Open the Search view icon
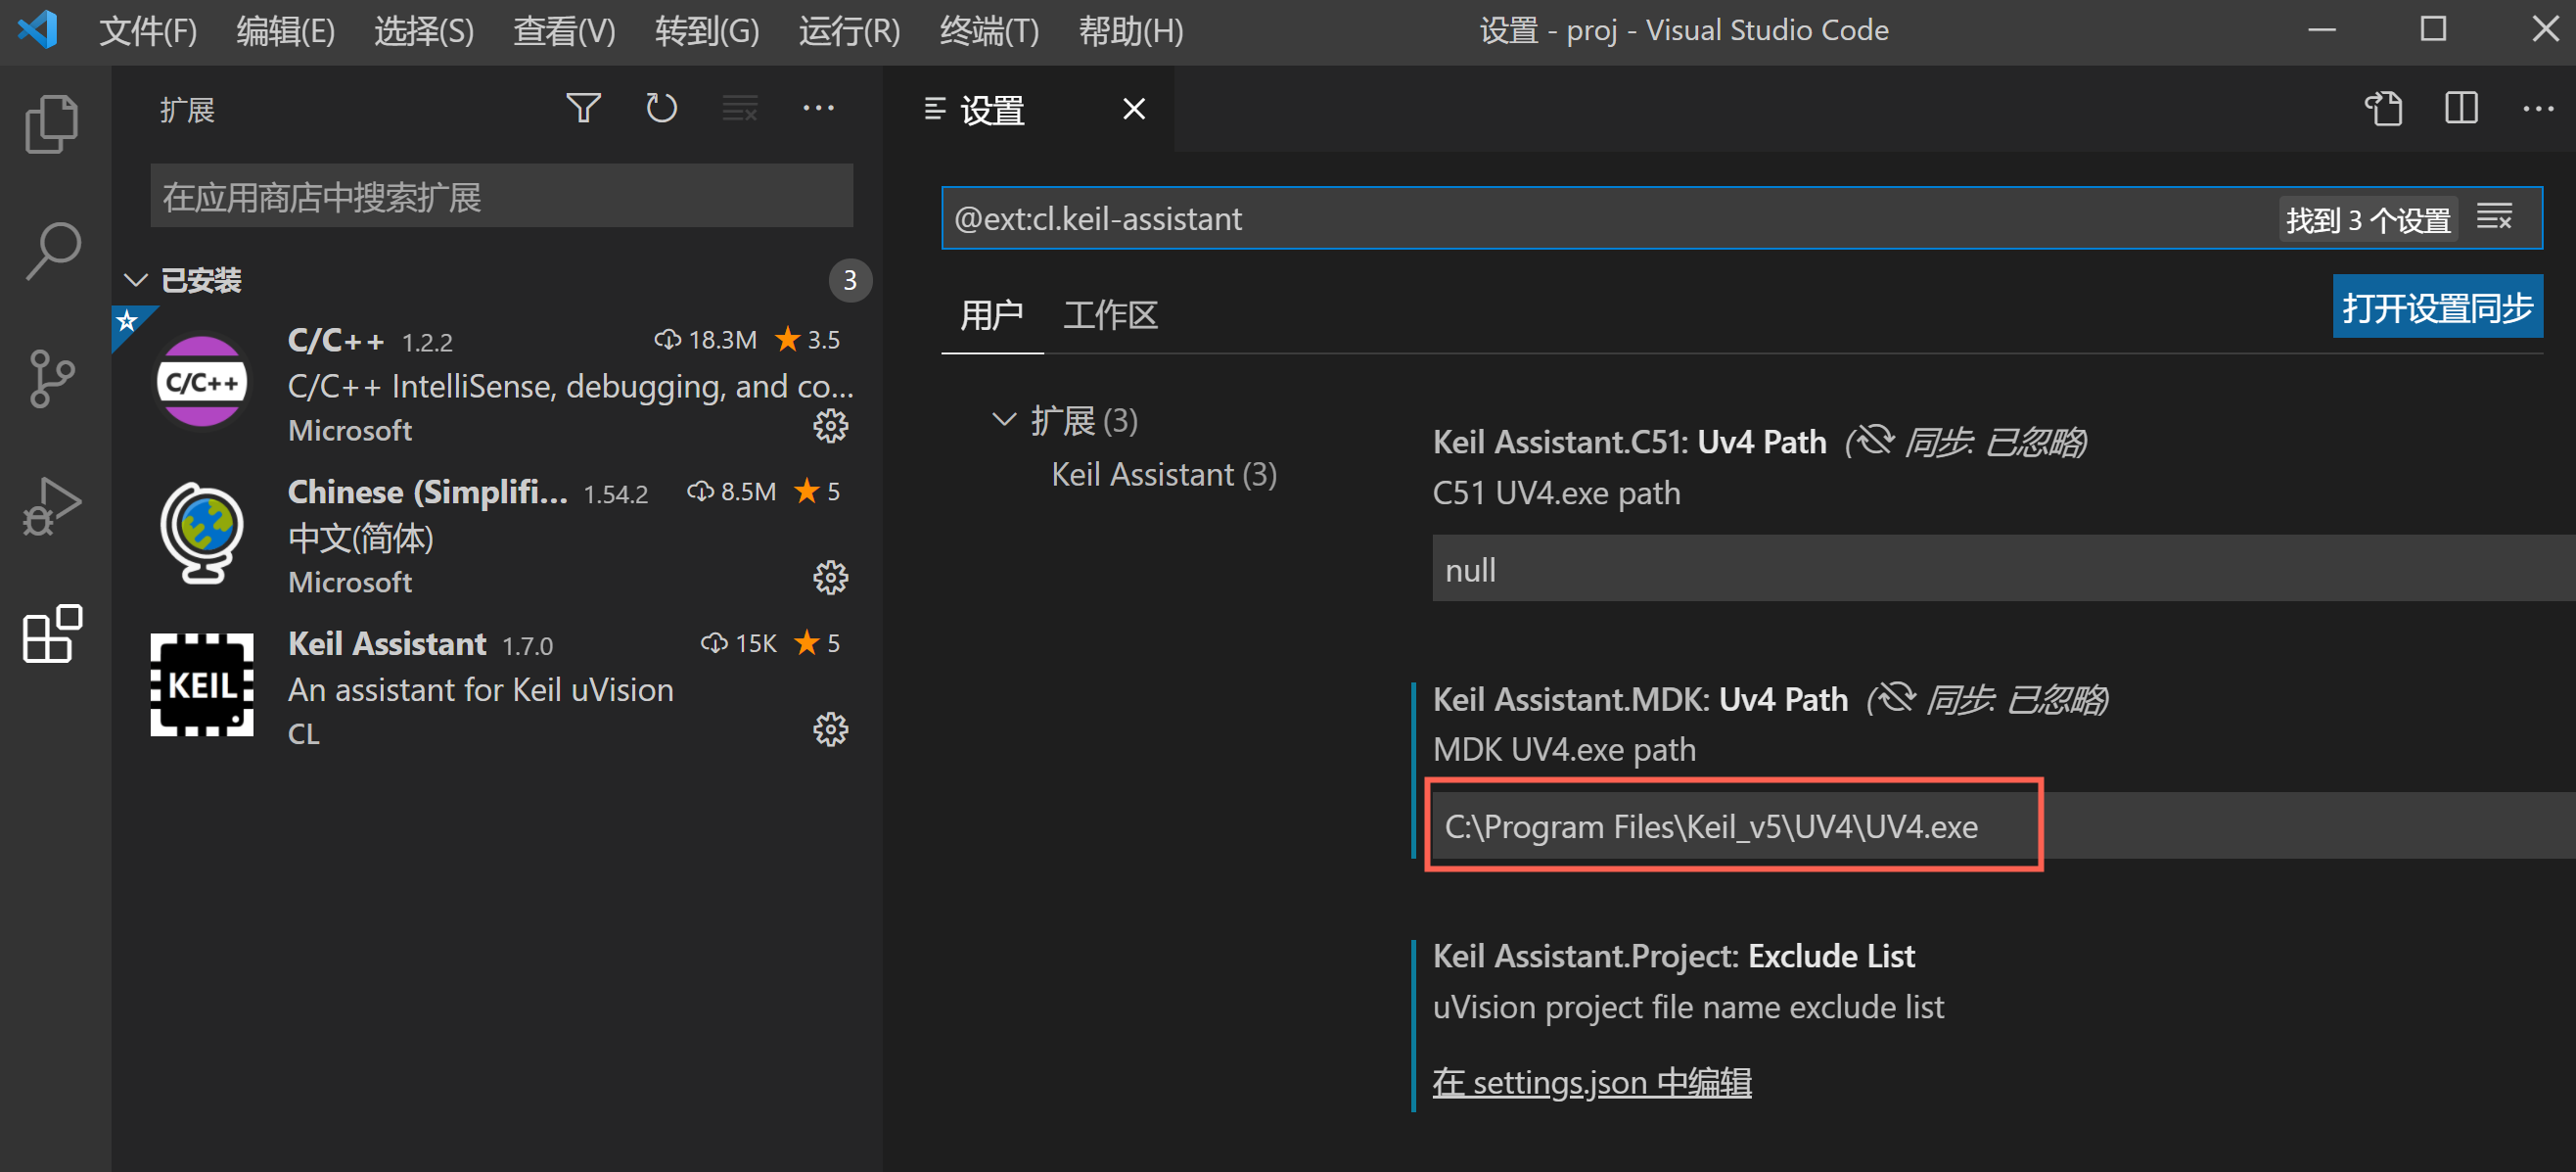 coord(51,250)
